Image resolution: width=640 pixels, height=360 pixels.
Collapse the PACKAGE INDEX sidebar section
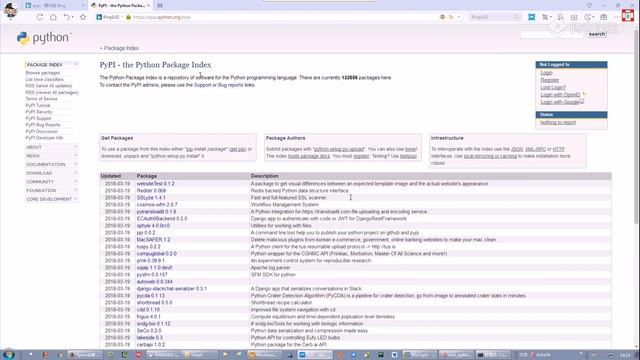point(76,64)
